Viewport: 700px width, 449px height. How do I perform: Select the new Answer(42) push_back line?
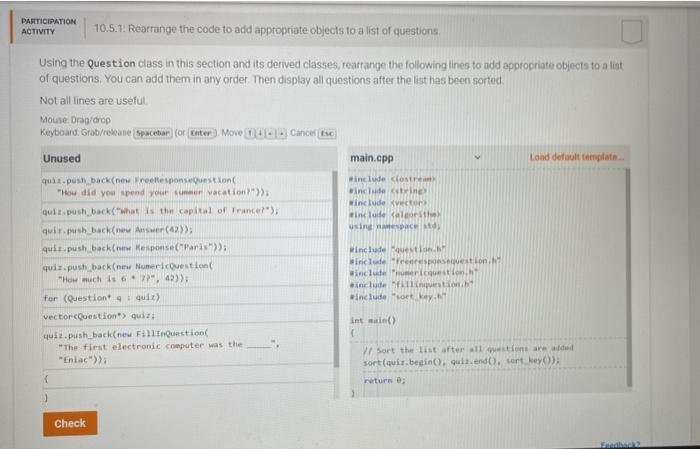coord(188,229)
